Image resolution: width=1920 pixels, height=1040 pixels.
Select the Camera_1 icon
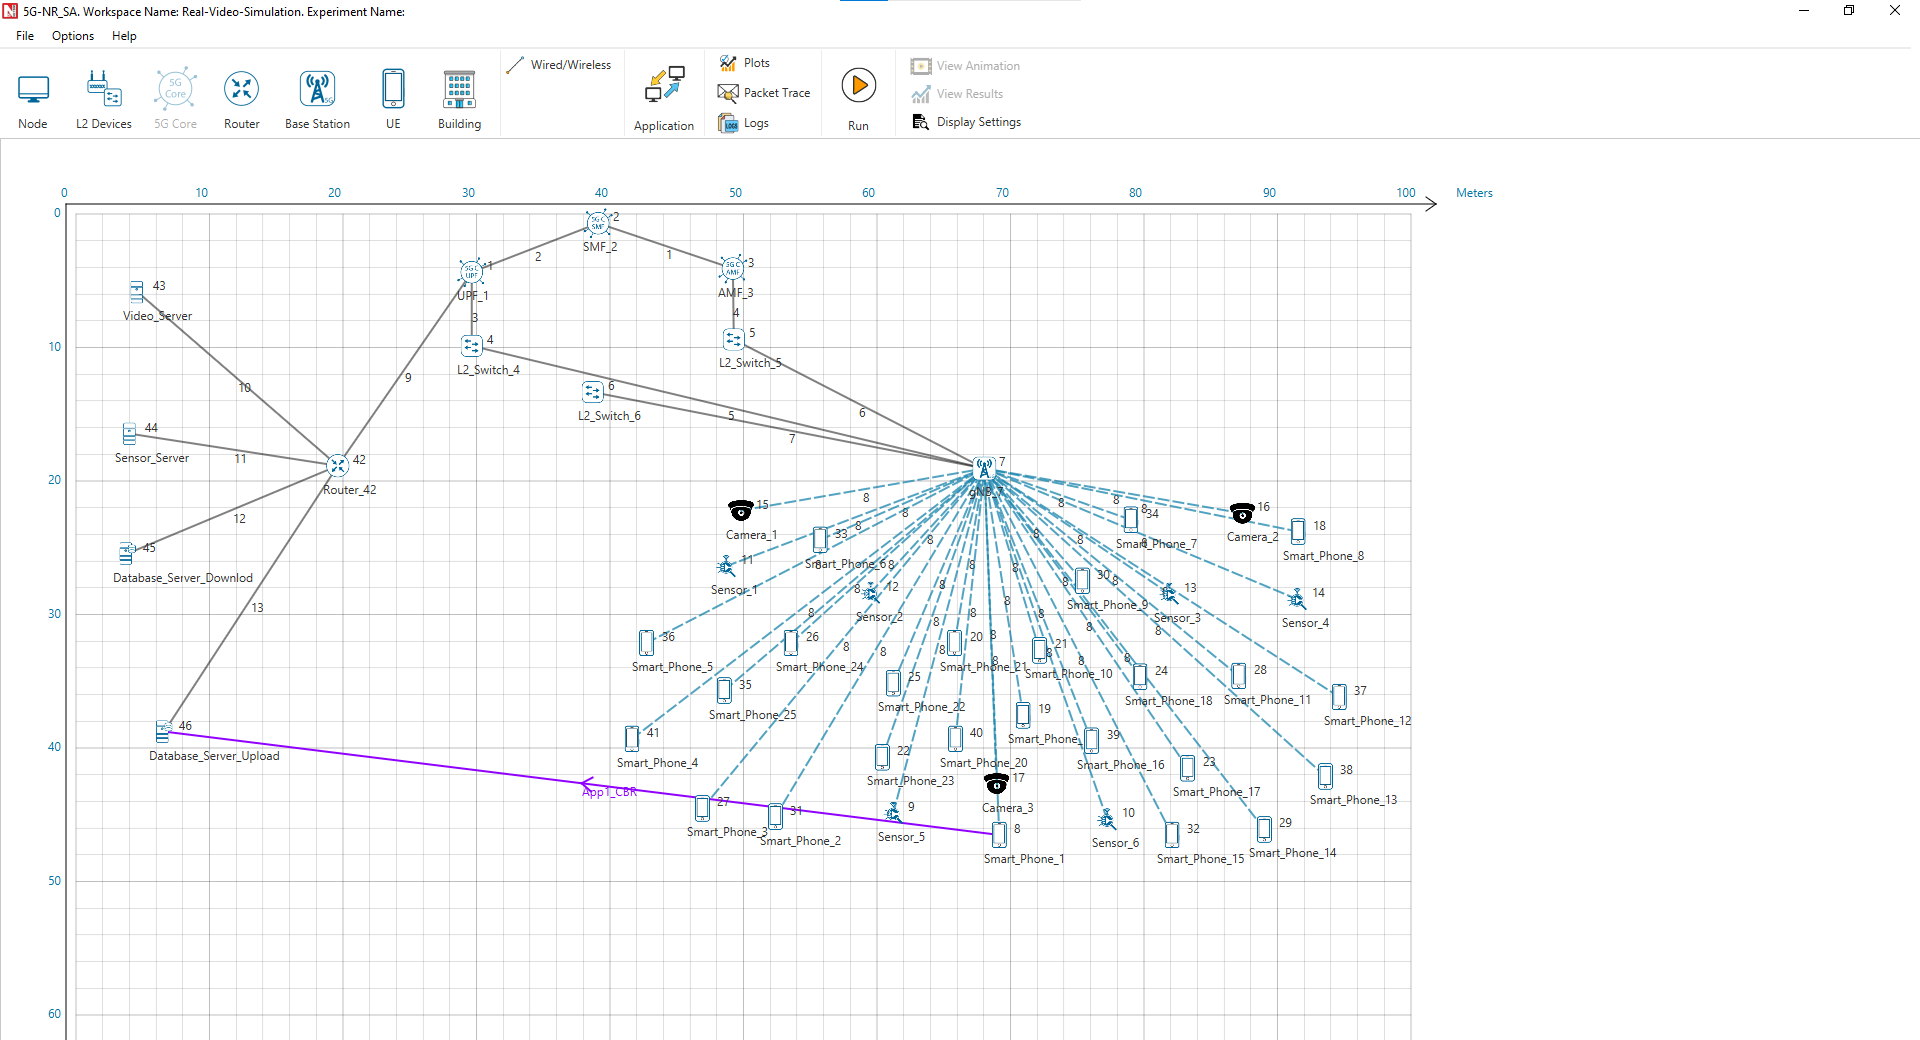point(740,511)
